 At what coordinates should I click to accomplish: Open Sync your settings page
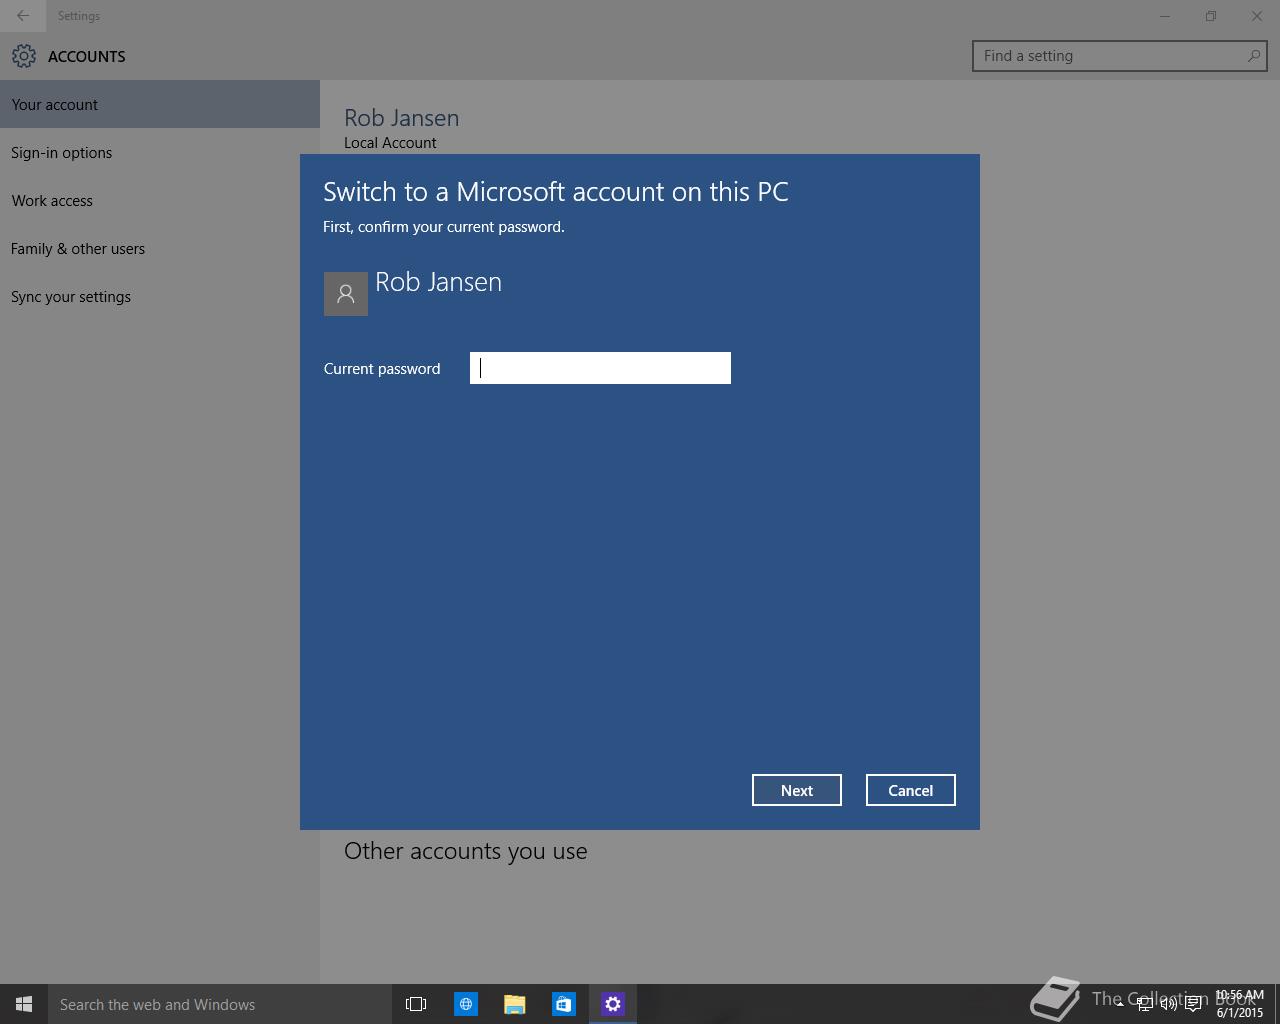pos(160,296)
